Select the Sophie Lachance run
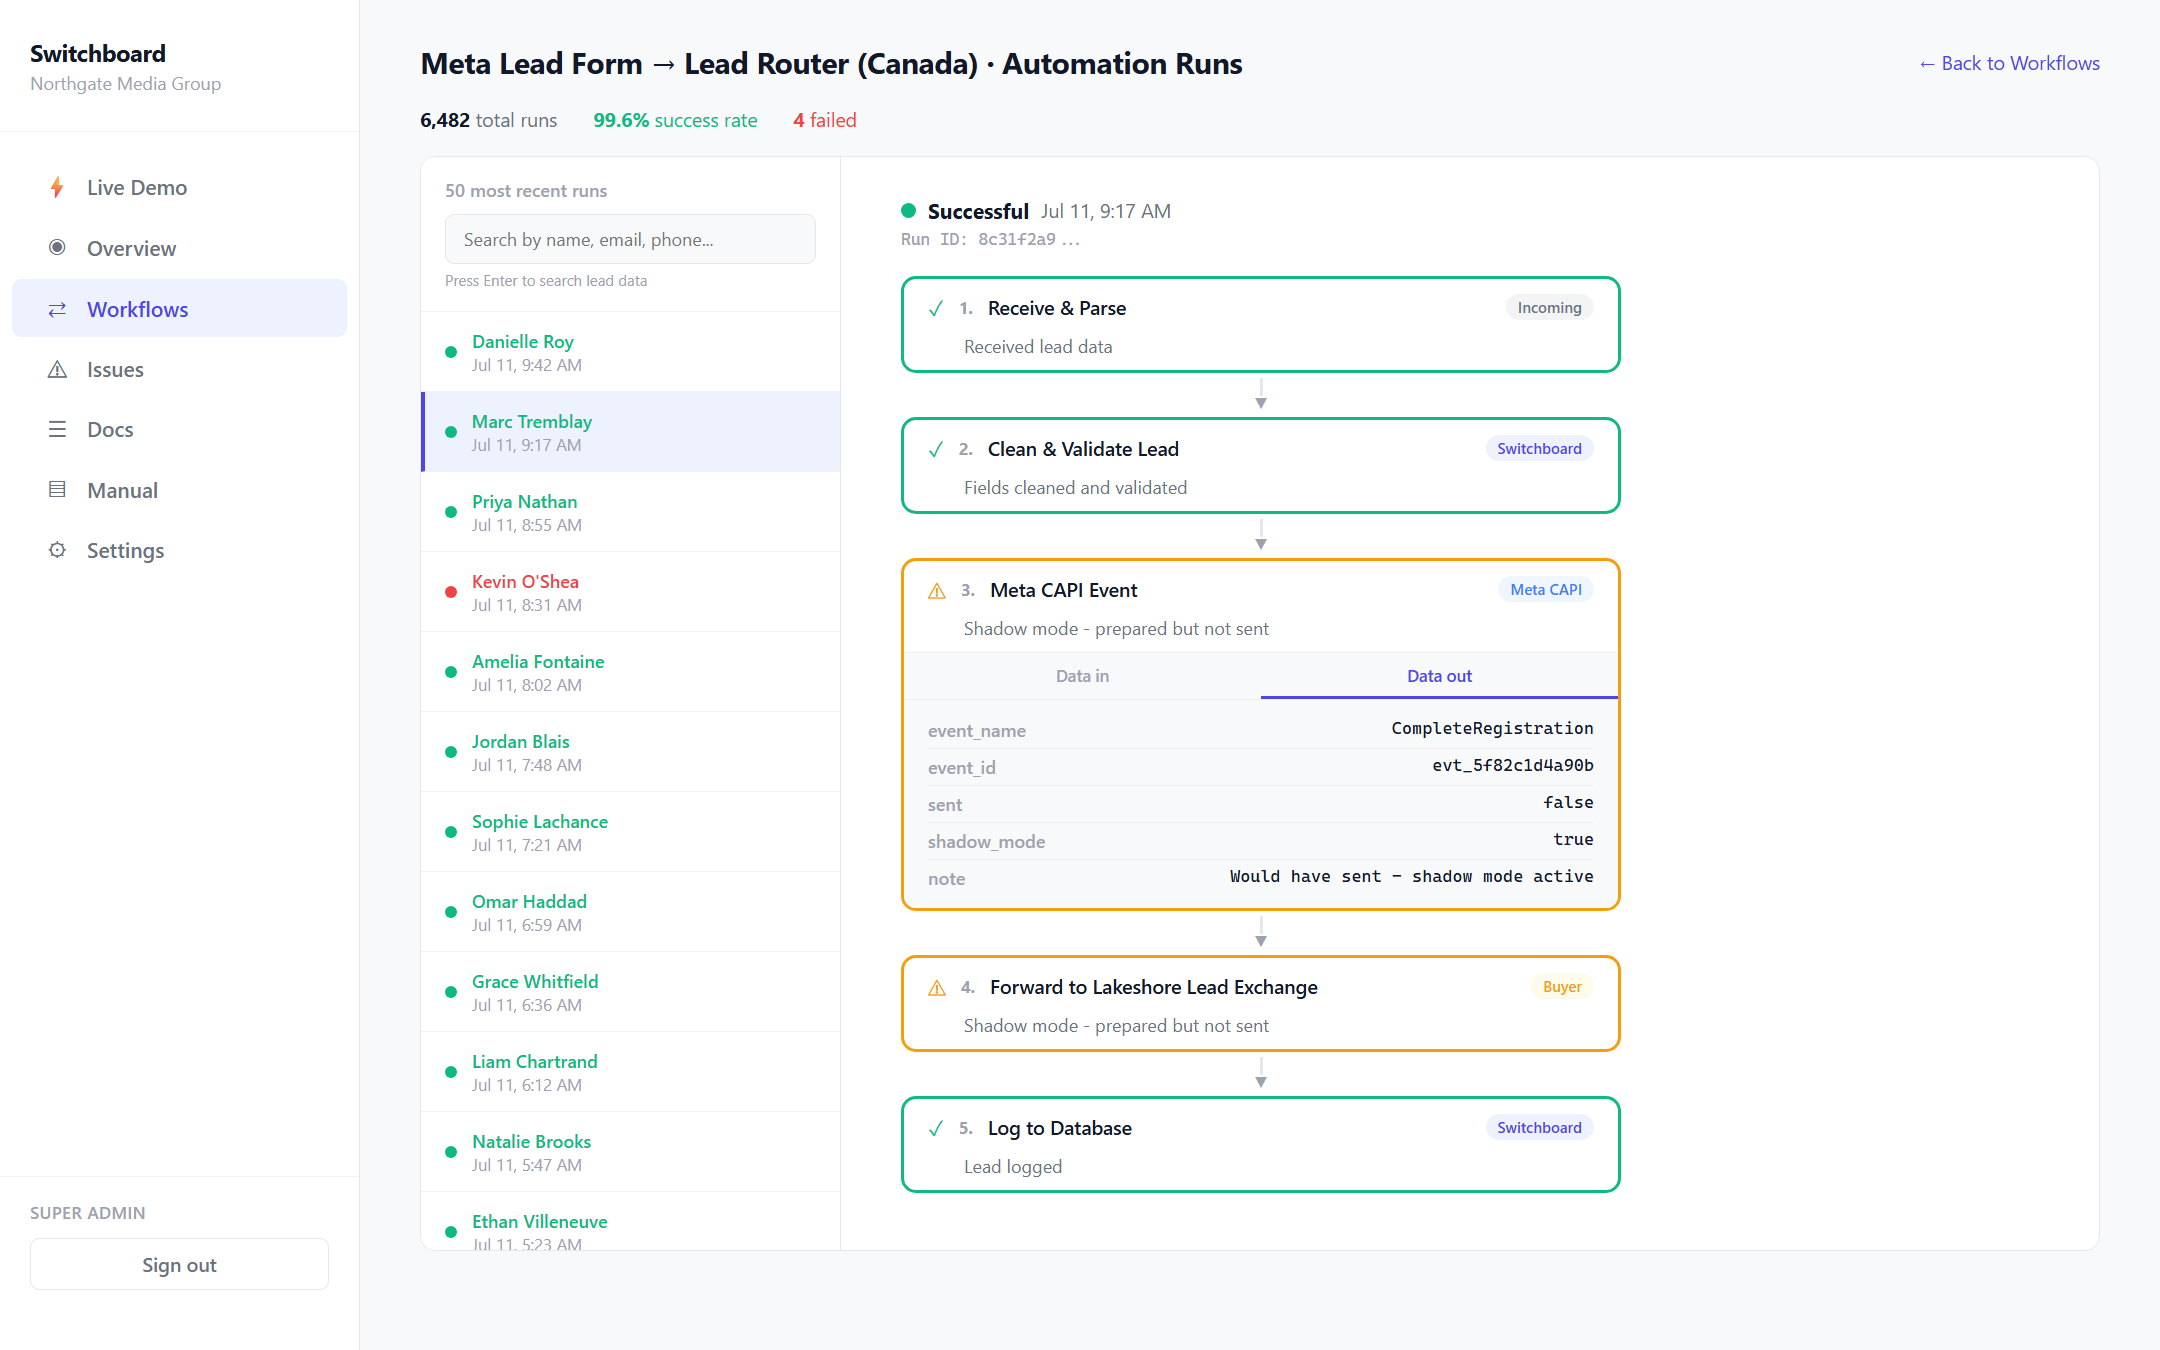2160x1350 pixels. [631, 832]
